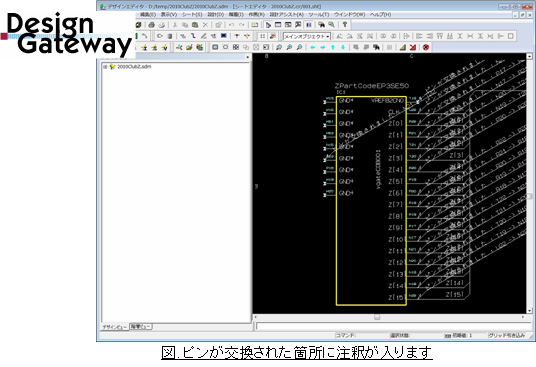Screen dimensions: 536x367
Task: Click the blue left arrow pan icon
Action: tap(312, 47)
